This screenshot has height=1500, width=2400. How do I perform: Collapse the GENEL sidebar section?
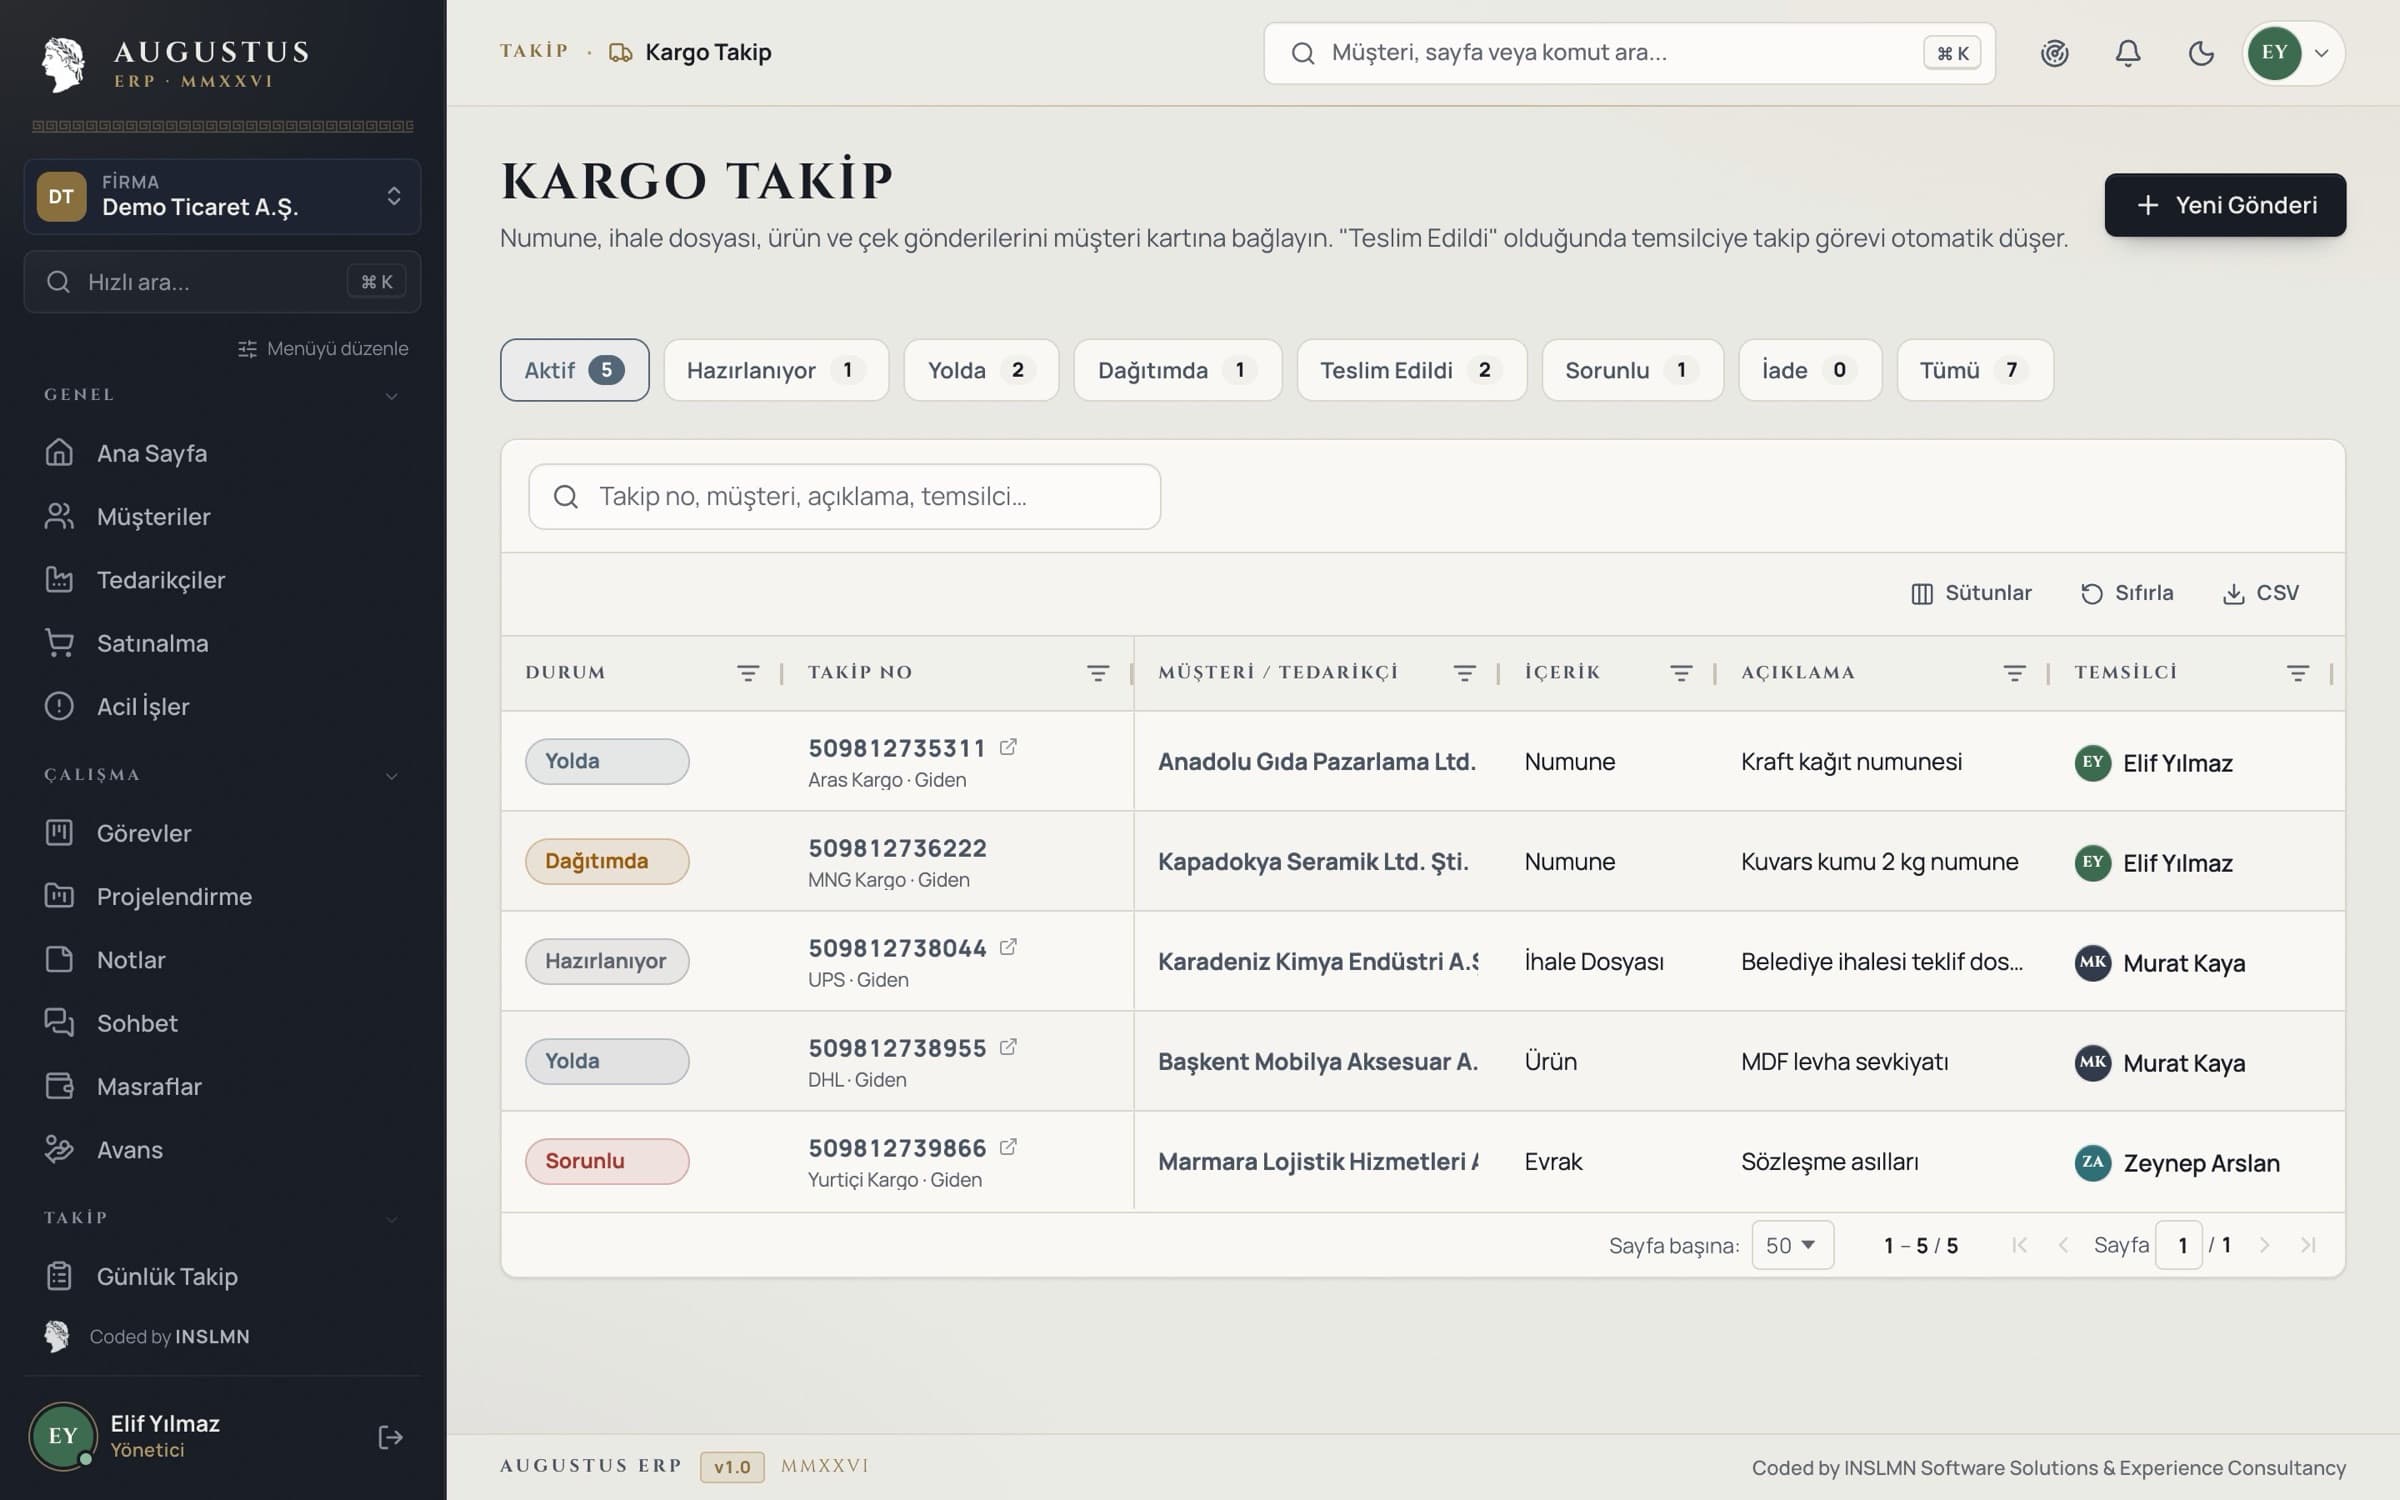point(391,396)
